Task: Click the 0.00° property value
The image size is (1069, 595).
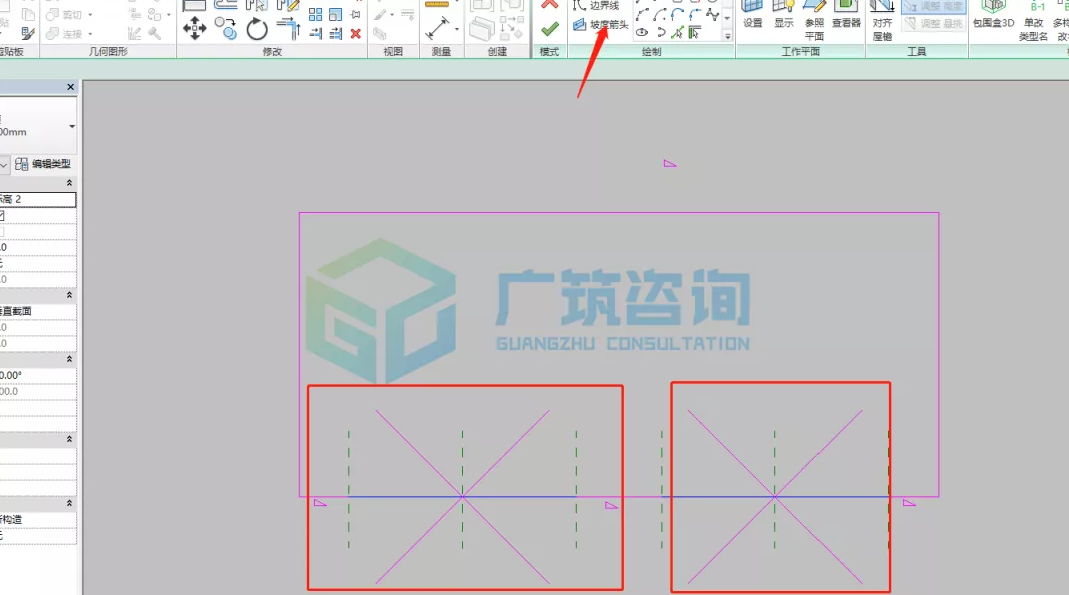Action: tap(38, 375)
